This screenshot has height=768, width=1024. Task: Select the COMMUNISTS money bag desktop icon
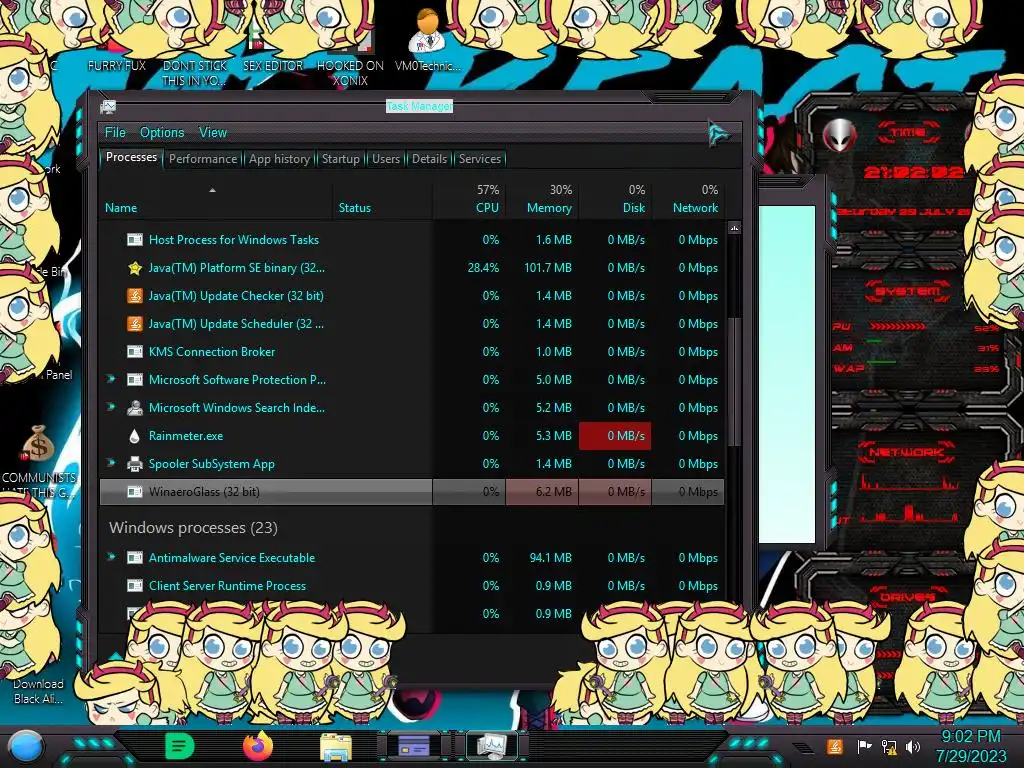39,443
